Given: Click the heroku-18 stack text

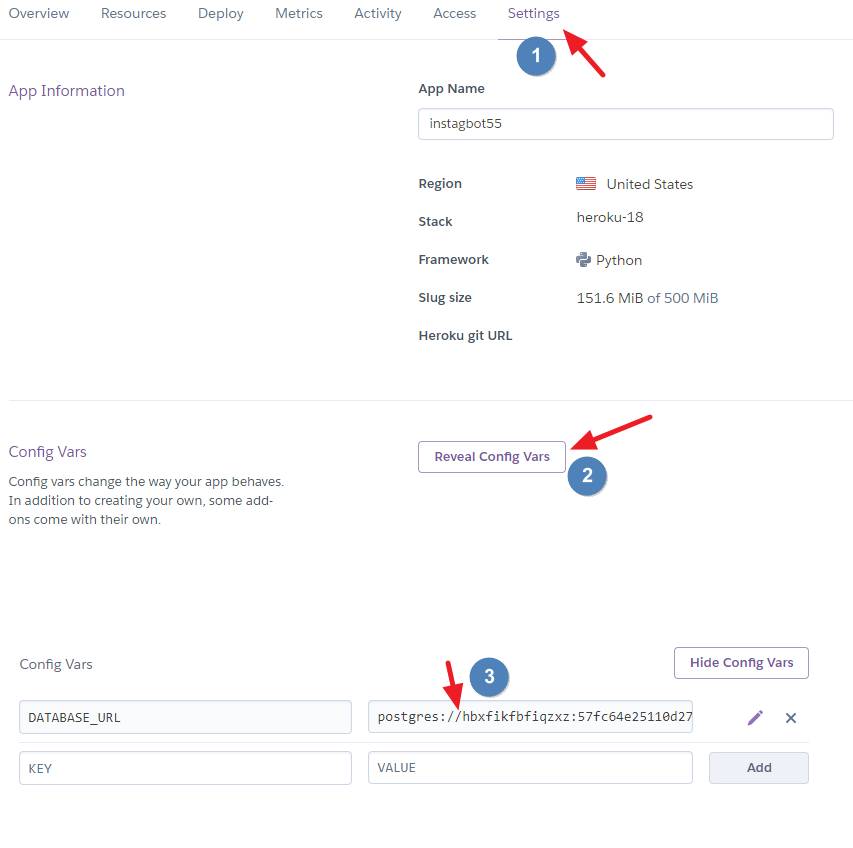Looking at the screenshot, I should [x=610, y=217].
